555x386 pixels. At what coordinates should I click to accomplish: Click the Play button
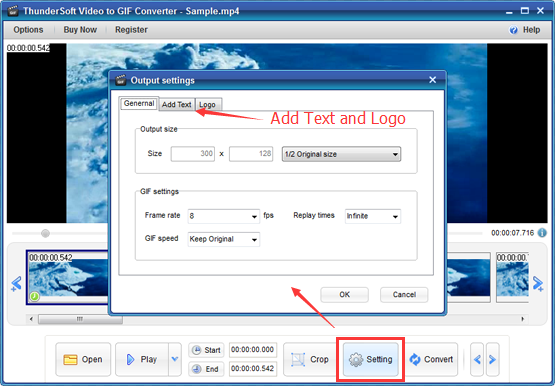(x=142, y=359)
